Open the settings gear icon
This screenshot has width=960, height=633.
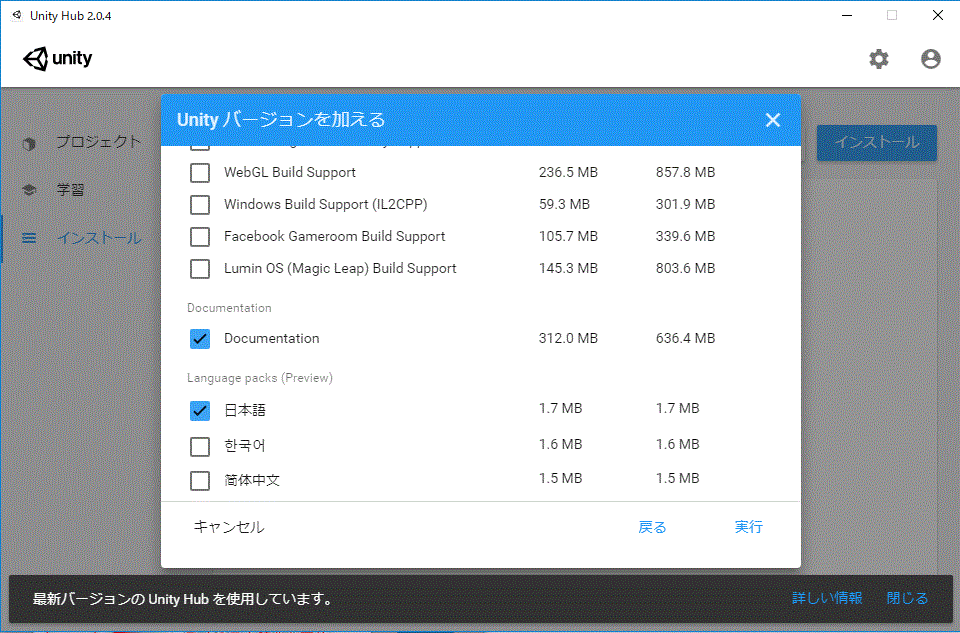point(878,59)
